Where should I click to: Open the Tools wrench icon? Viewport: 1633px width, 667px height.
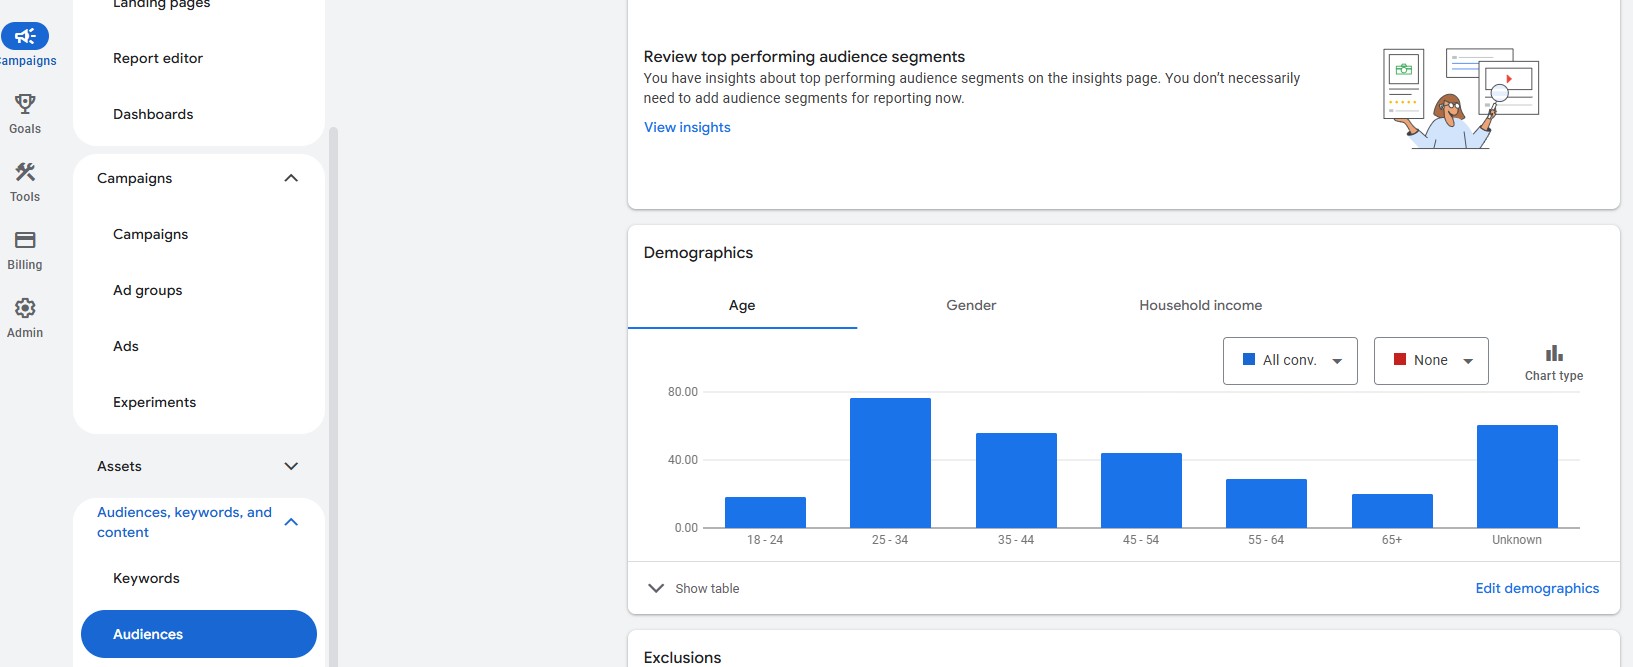point(25,171)
